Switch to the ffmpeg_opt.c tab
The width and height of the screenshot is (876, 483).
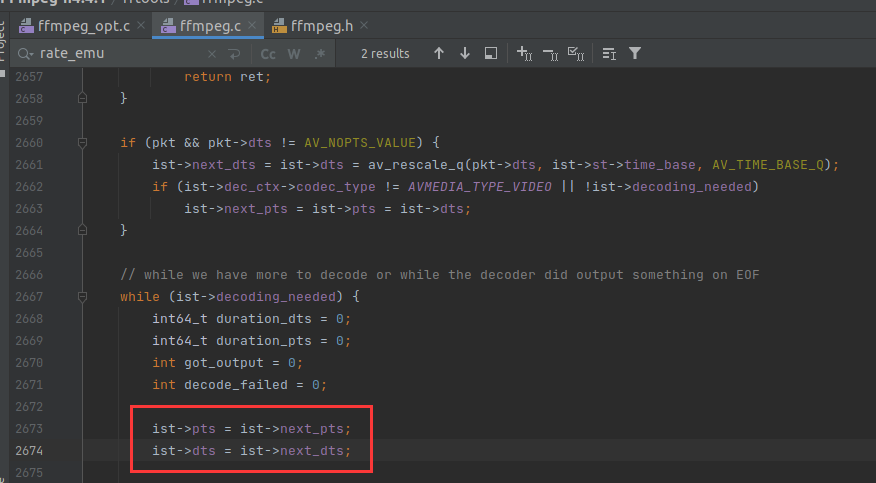pyautogui.click(x=76, y=25)
